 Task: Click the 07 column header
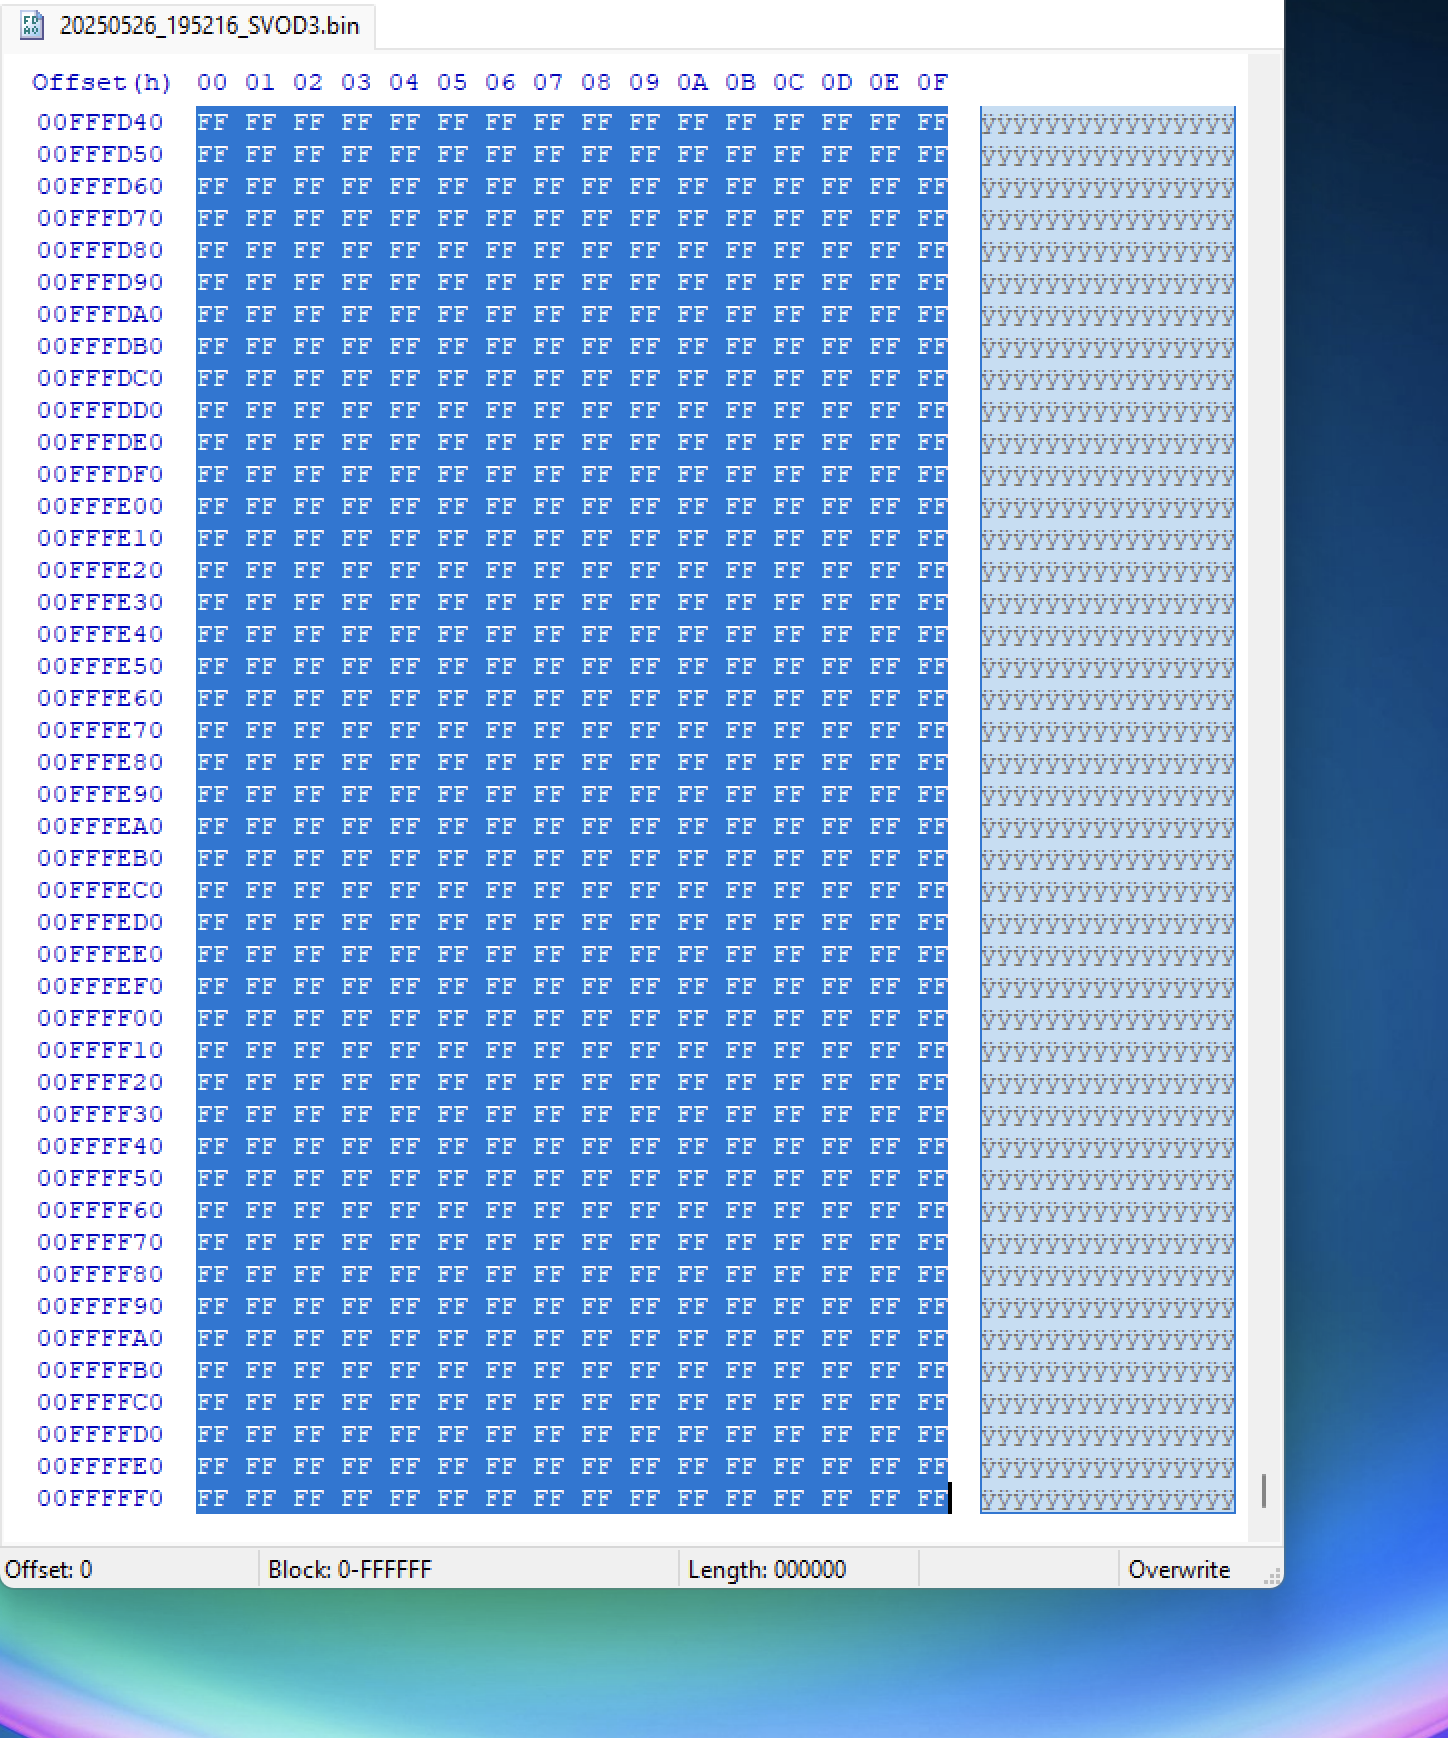coord(548,82)
